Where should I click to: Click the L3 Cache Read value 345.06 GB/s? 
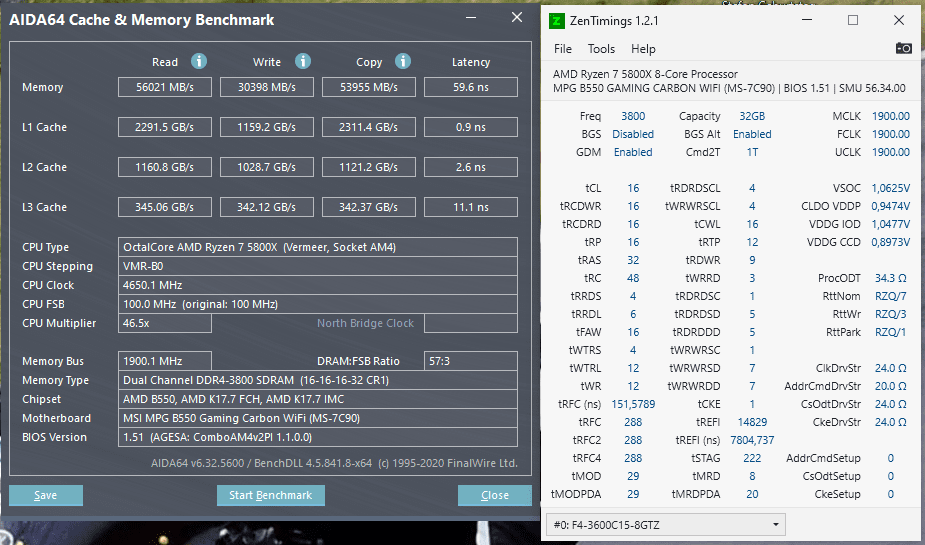165,207
